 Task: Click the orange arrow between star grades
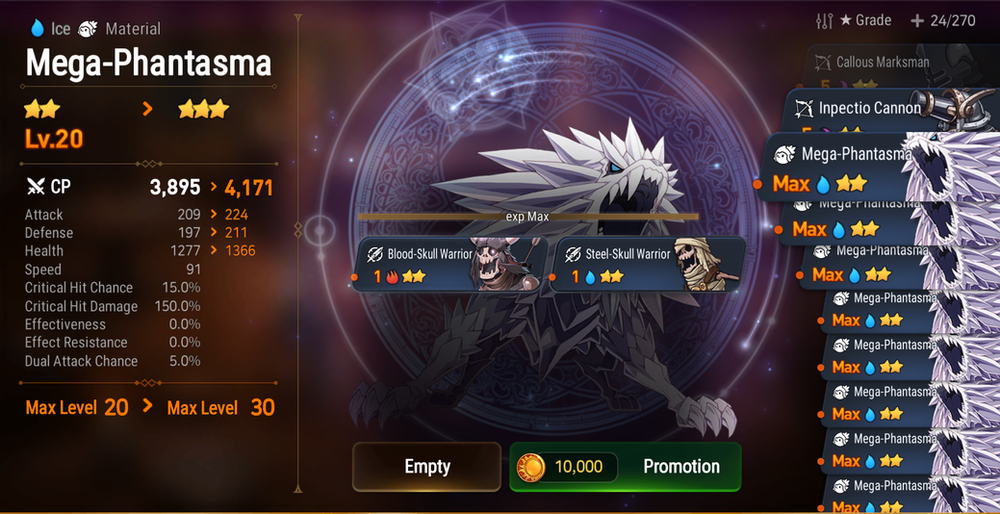tap(147, 109)
